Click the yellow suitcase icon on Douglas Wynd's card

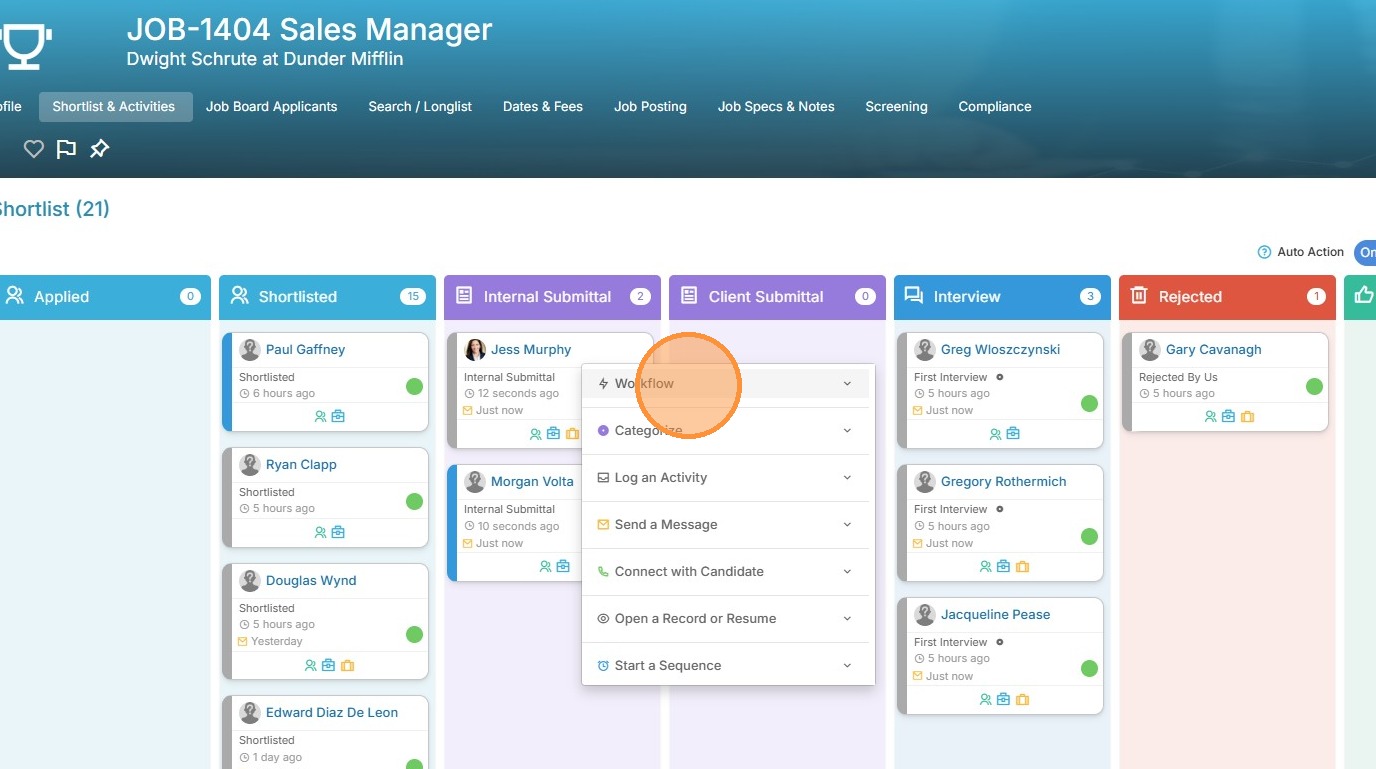click(x=347, y=665)
